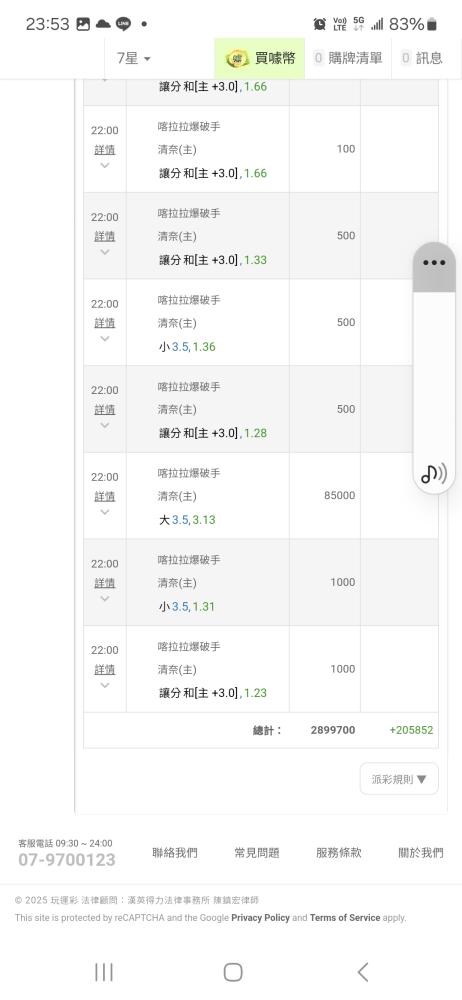Open the 7星 dropdown menu
The height and width of the screenshot is (1000, 462).
point(133,58)
